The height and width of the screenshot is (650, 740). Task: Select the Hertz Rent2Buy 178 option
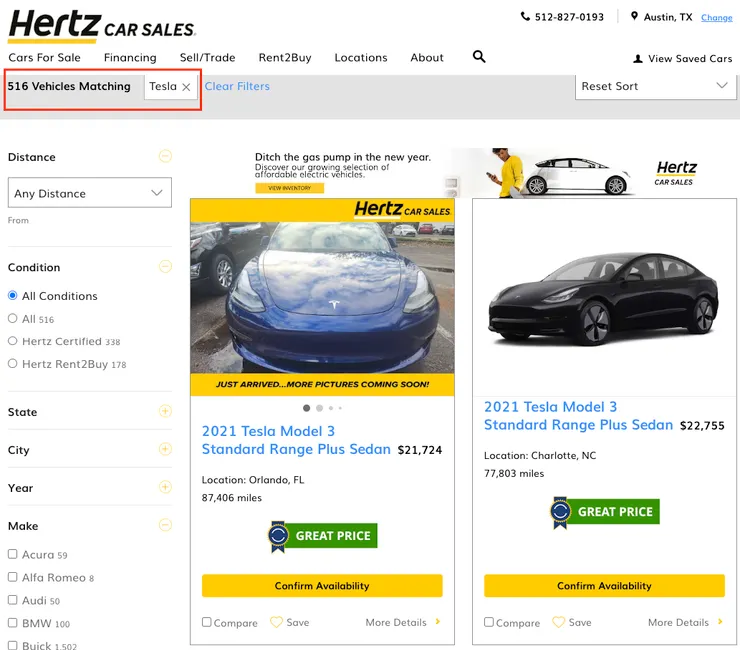click(x=13, y=363)
